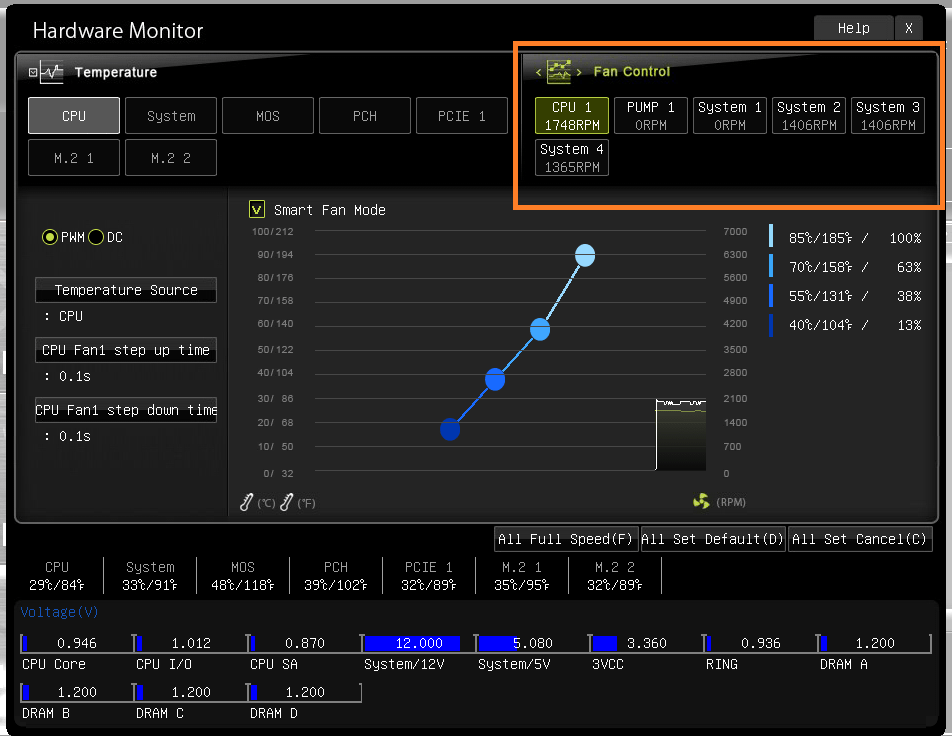Click the 70°C fan curve point
Screen dimensions: 952x736
coord(540,330)
